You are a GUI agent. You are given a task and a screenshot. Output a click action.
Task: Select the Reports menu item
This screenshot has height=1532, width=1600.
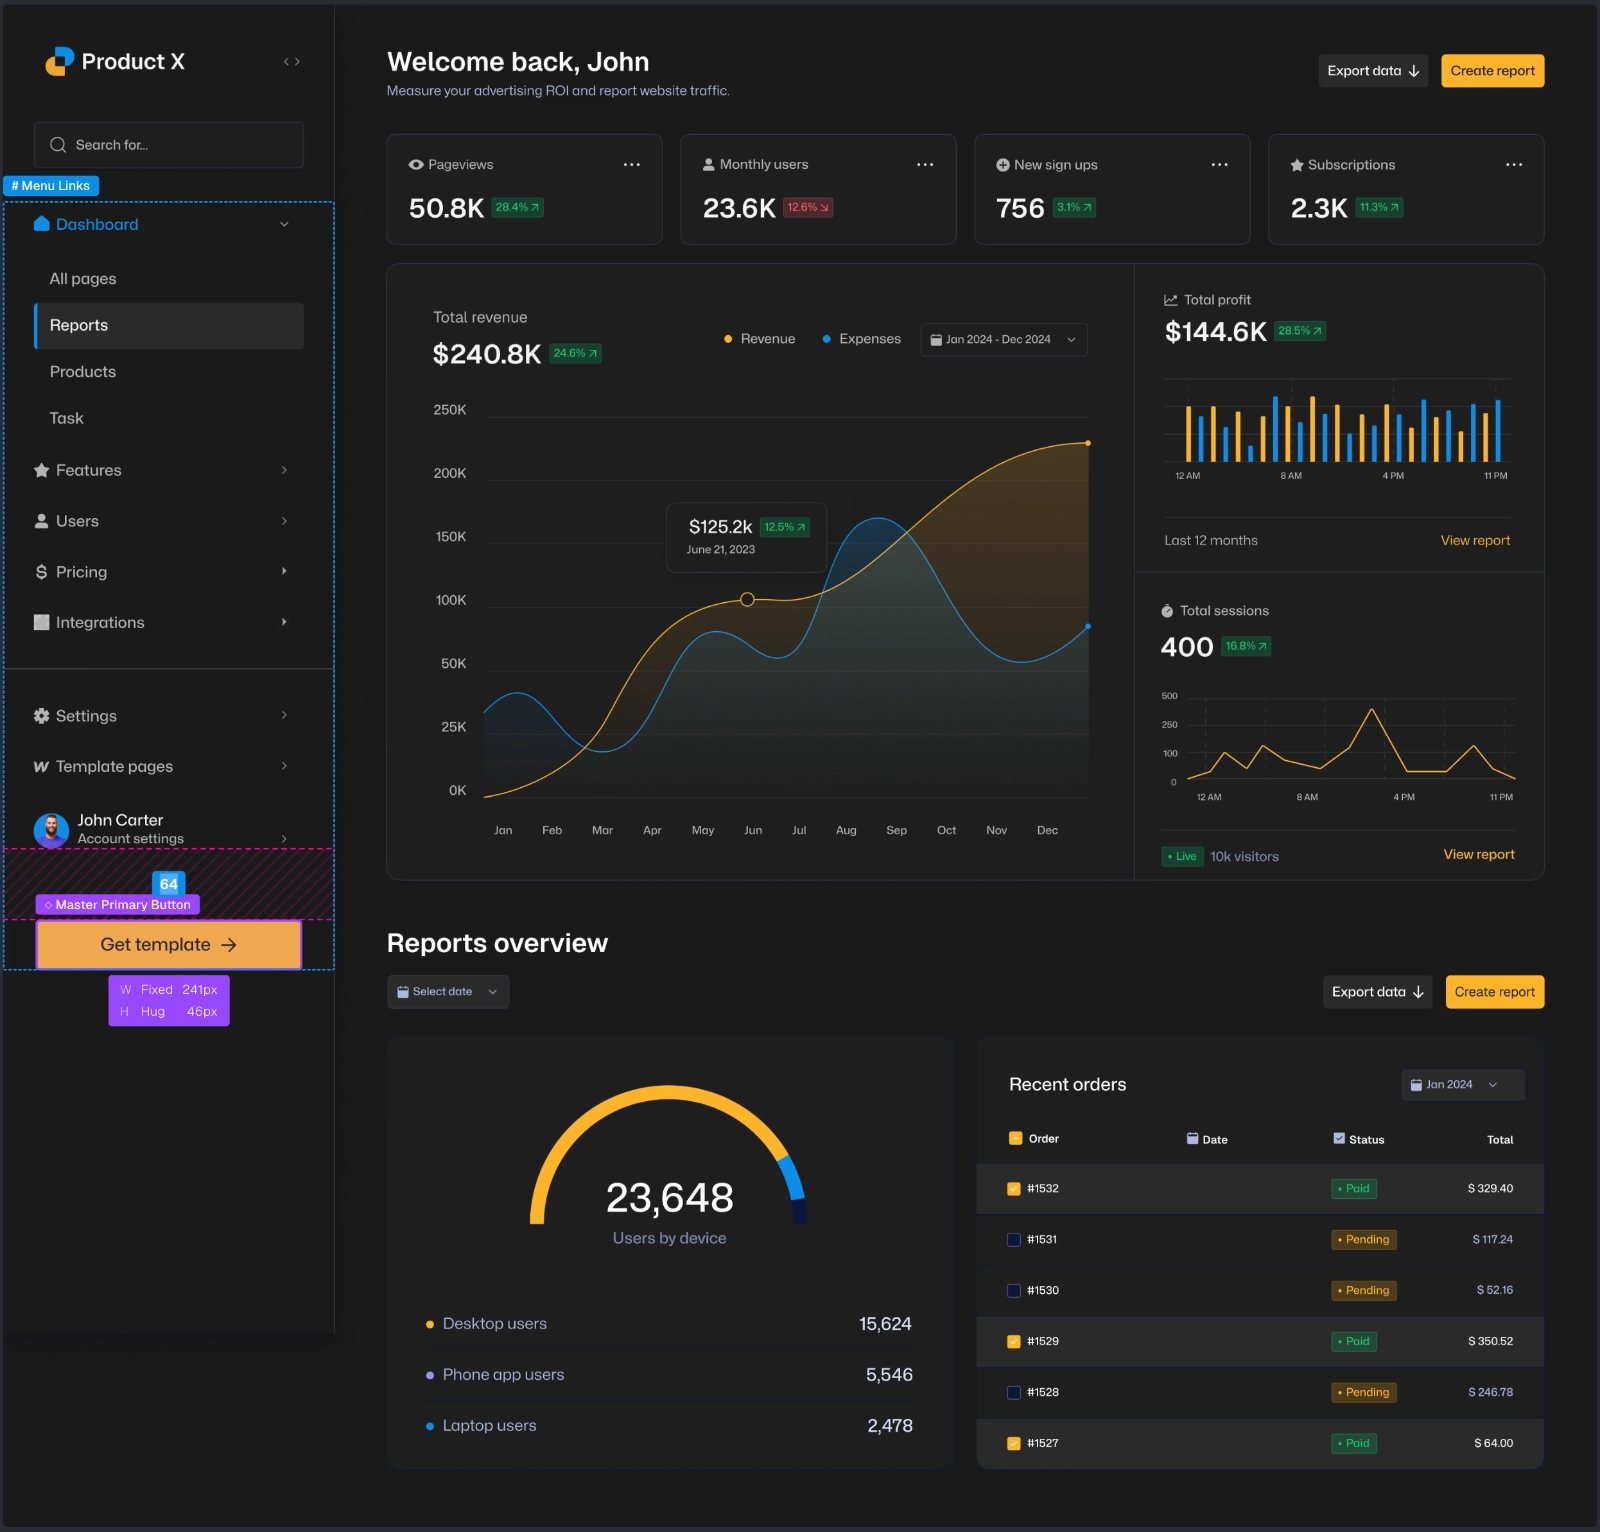(x=169, y=326)
